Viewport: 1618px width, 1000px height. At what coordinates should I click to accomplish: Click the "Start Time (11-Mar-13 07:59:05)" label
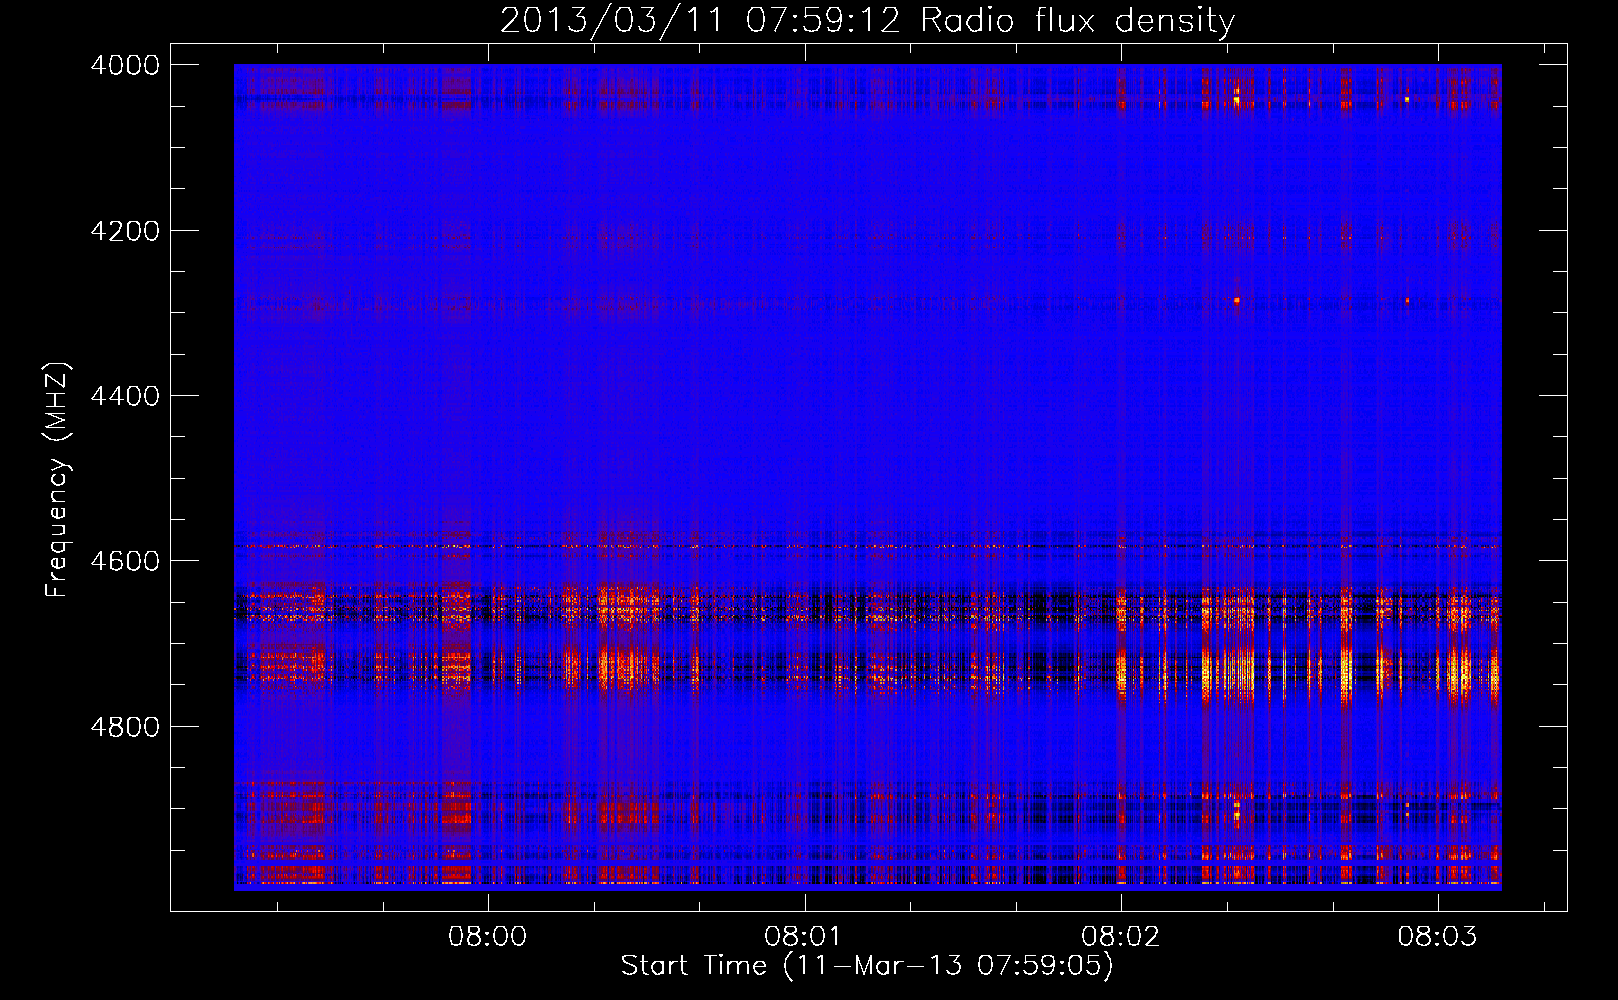(x=867, y=966)
